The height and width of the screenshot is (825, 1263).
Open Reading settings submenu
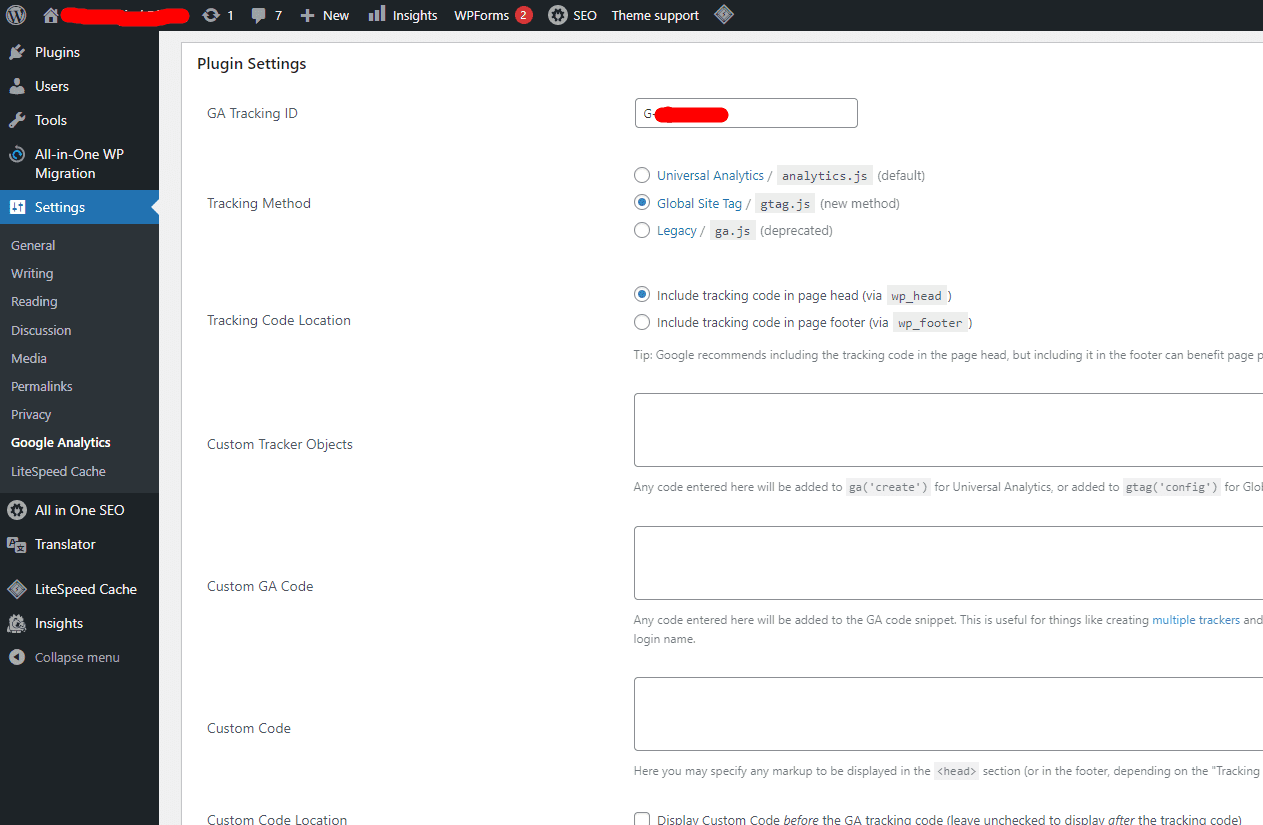click(x=34, y=301)
